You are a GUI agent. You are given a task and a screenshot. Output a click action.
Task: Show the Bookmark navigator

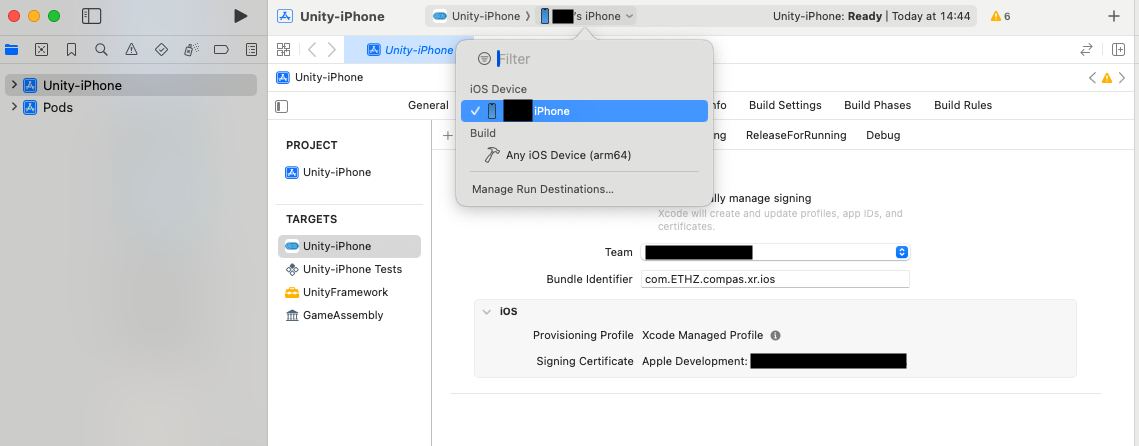click(x=71, y=49)
